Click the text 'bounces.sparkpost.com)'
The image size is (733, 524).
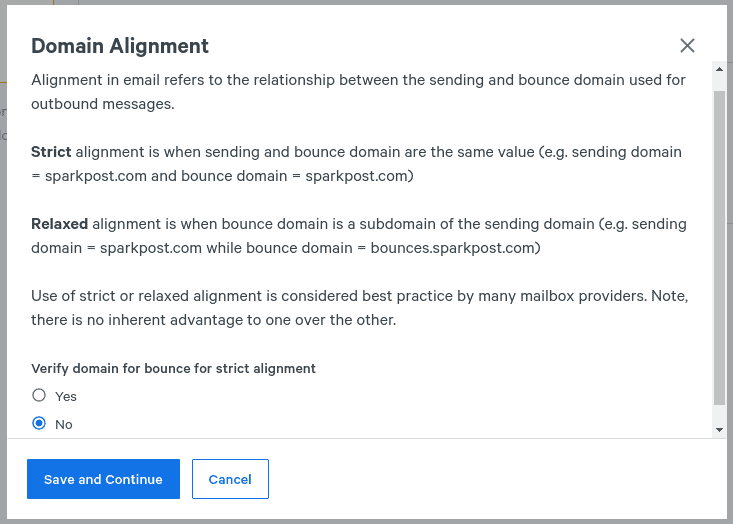455,248
